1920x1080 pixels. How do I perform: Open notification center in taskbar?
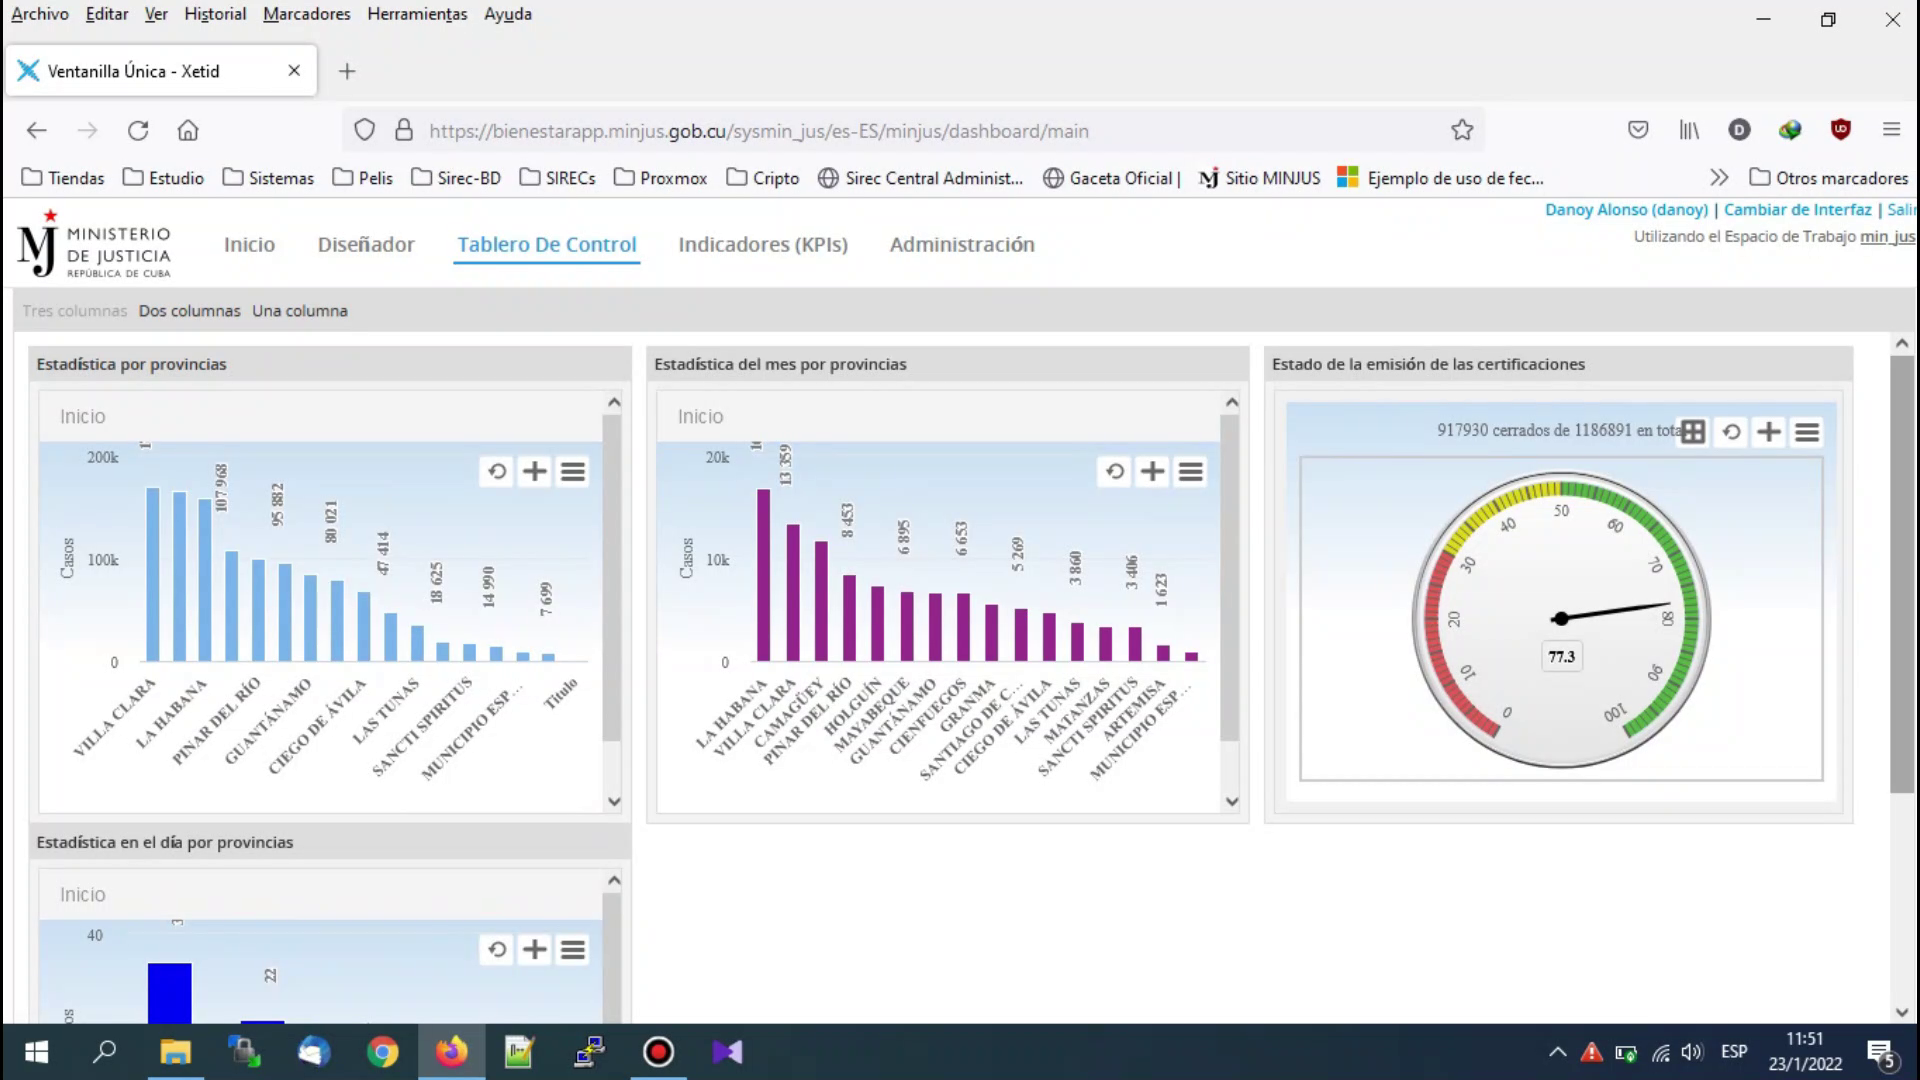[x=1882, y=1053]
